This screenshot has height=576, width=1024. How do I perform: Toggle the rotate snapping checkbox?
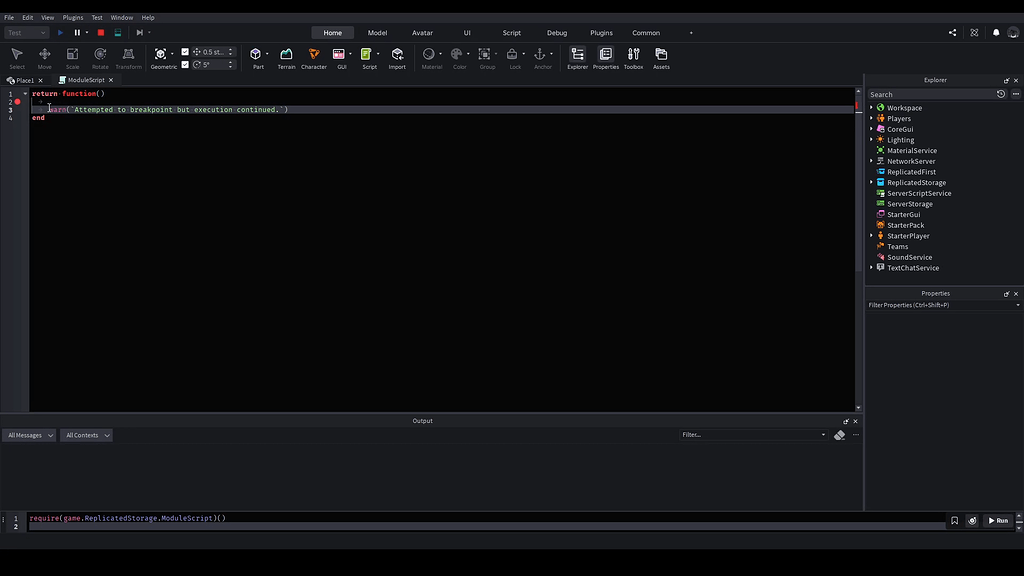185,64
